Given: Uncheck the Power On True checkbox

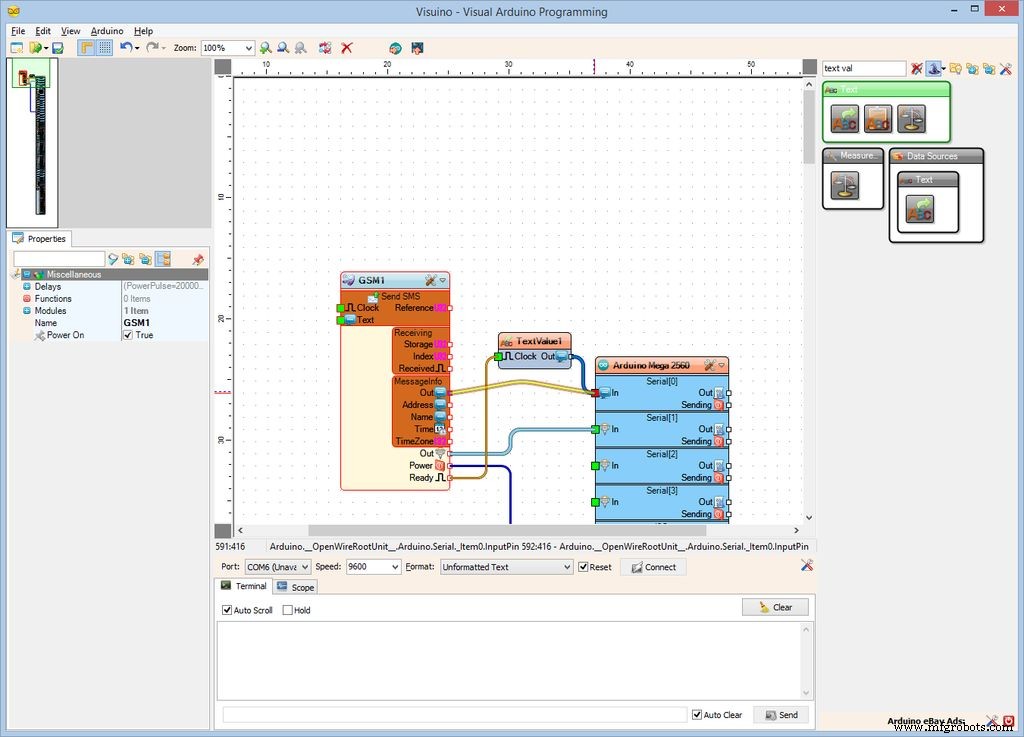Looking at the screenshot, I should [128, 335].
